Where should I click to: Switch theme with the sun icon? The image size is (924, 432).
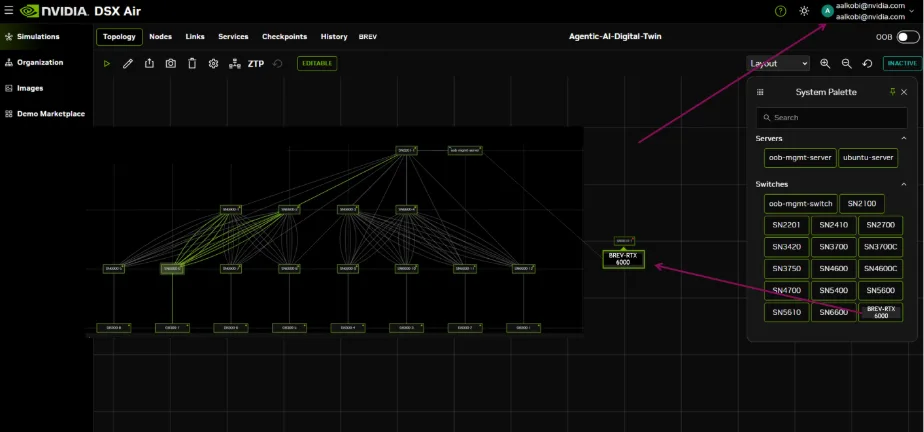coord(804,11)
